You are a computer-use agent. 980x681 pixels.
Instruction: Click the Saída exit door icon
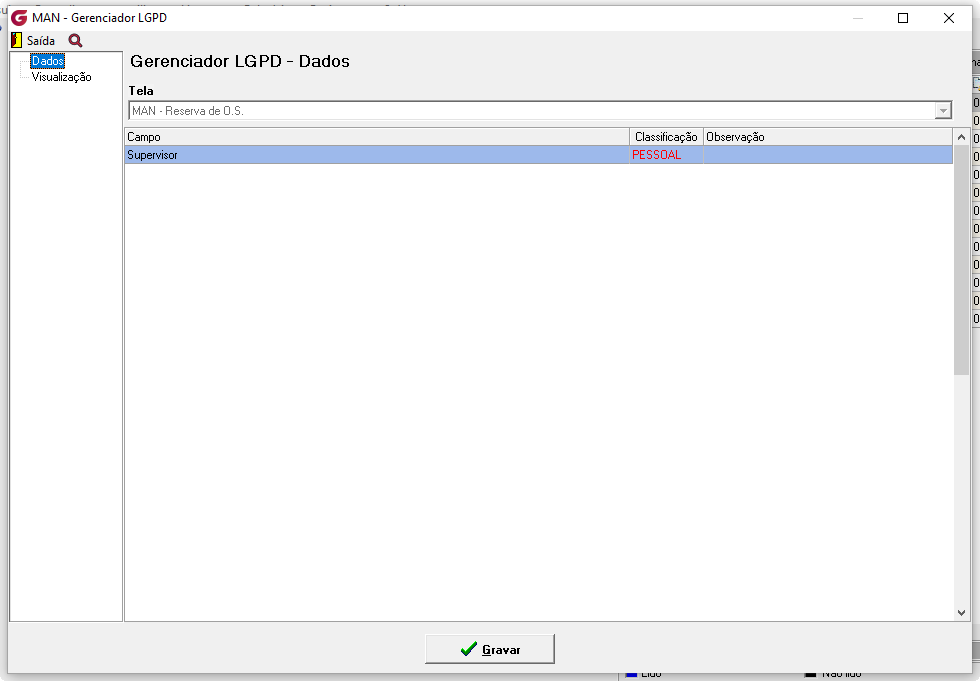(17, 41)
